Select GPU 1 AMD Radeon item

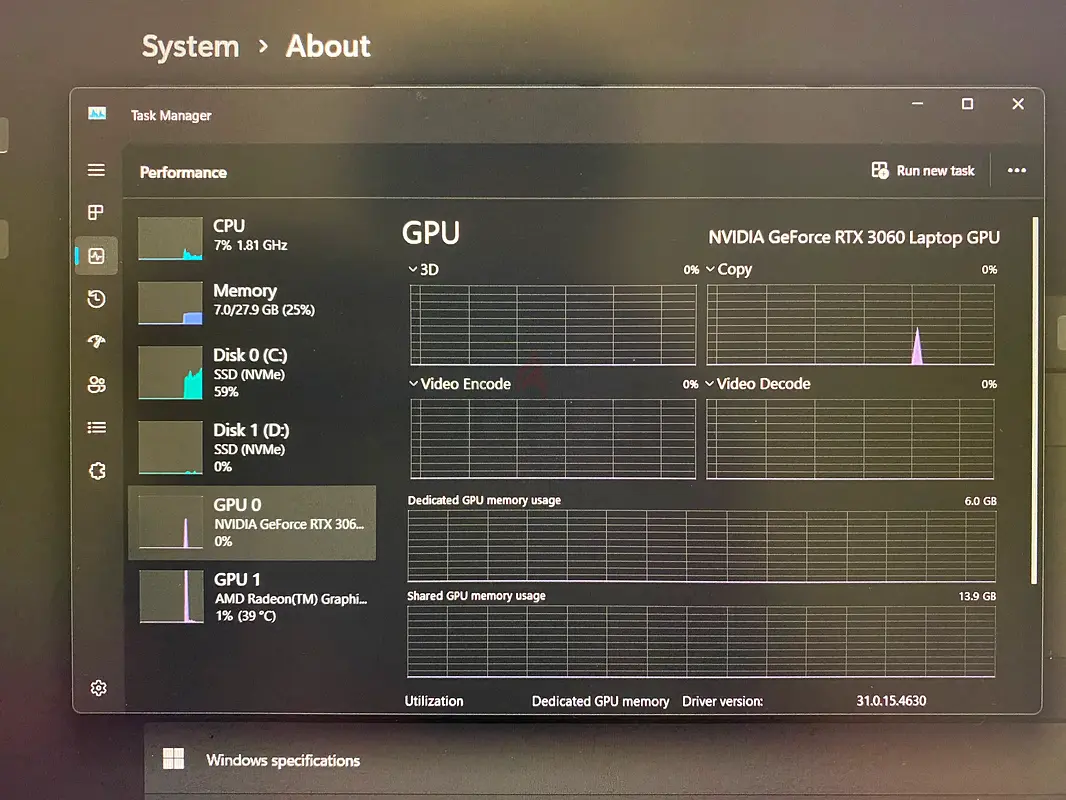(252, 597)
